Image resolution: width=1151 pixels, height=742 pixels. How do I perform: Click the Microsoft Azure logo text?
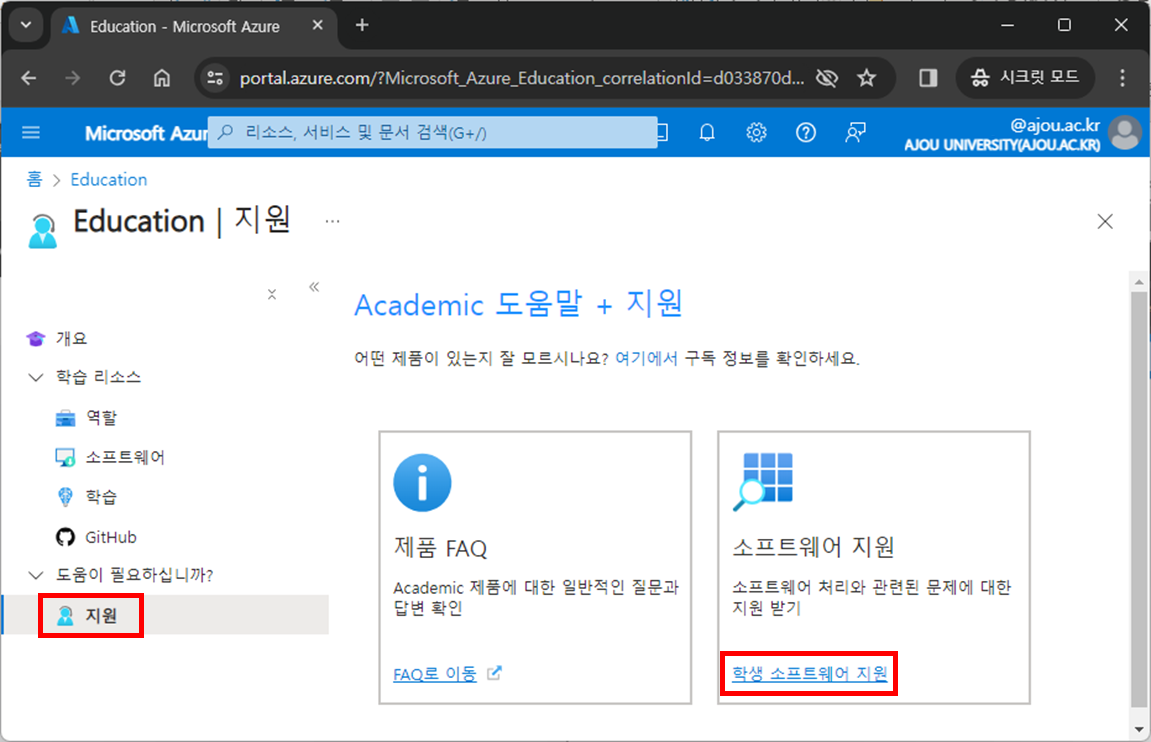(146, 133)
